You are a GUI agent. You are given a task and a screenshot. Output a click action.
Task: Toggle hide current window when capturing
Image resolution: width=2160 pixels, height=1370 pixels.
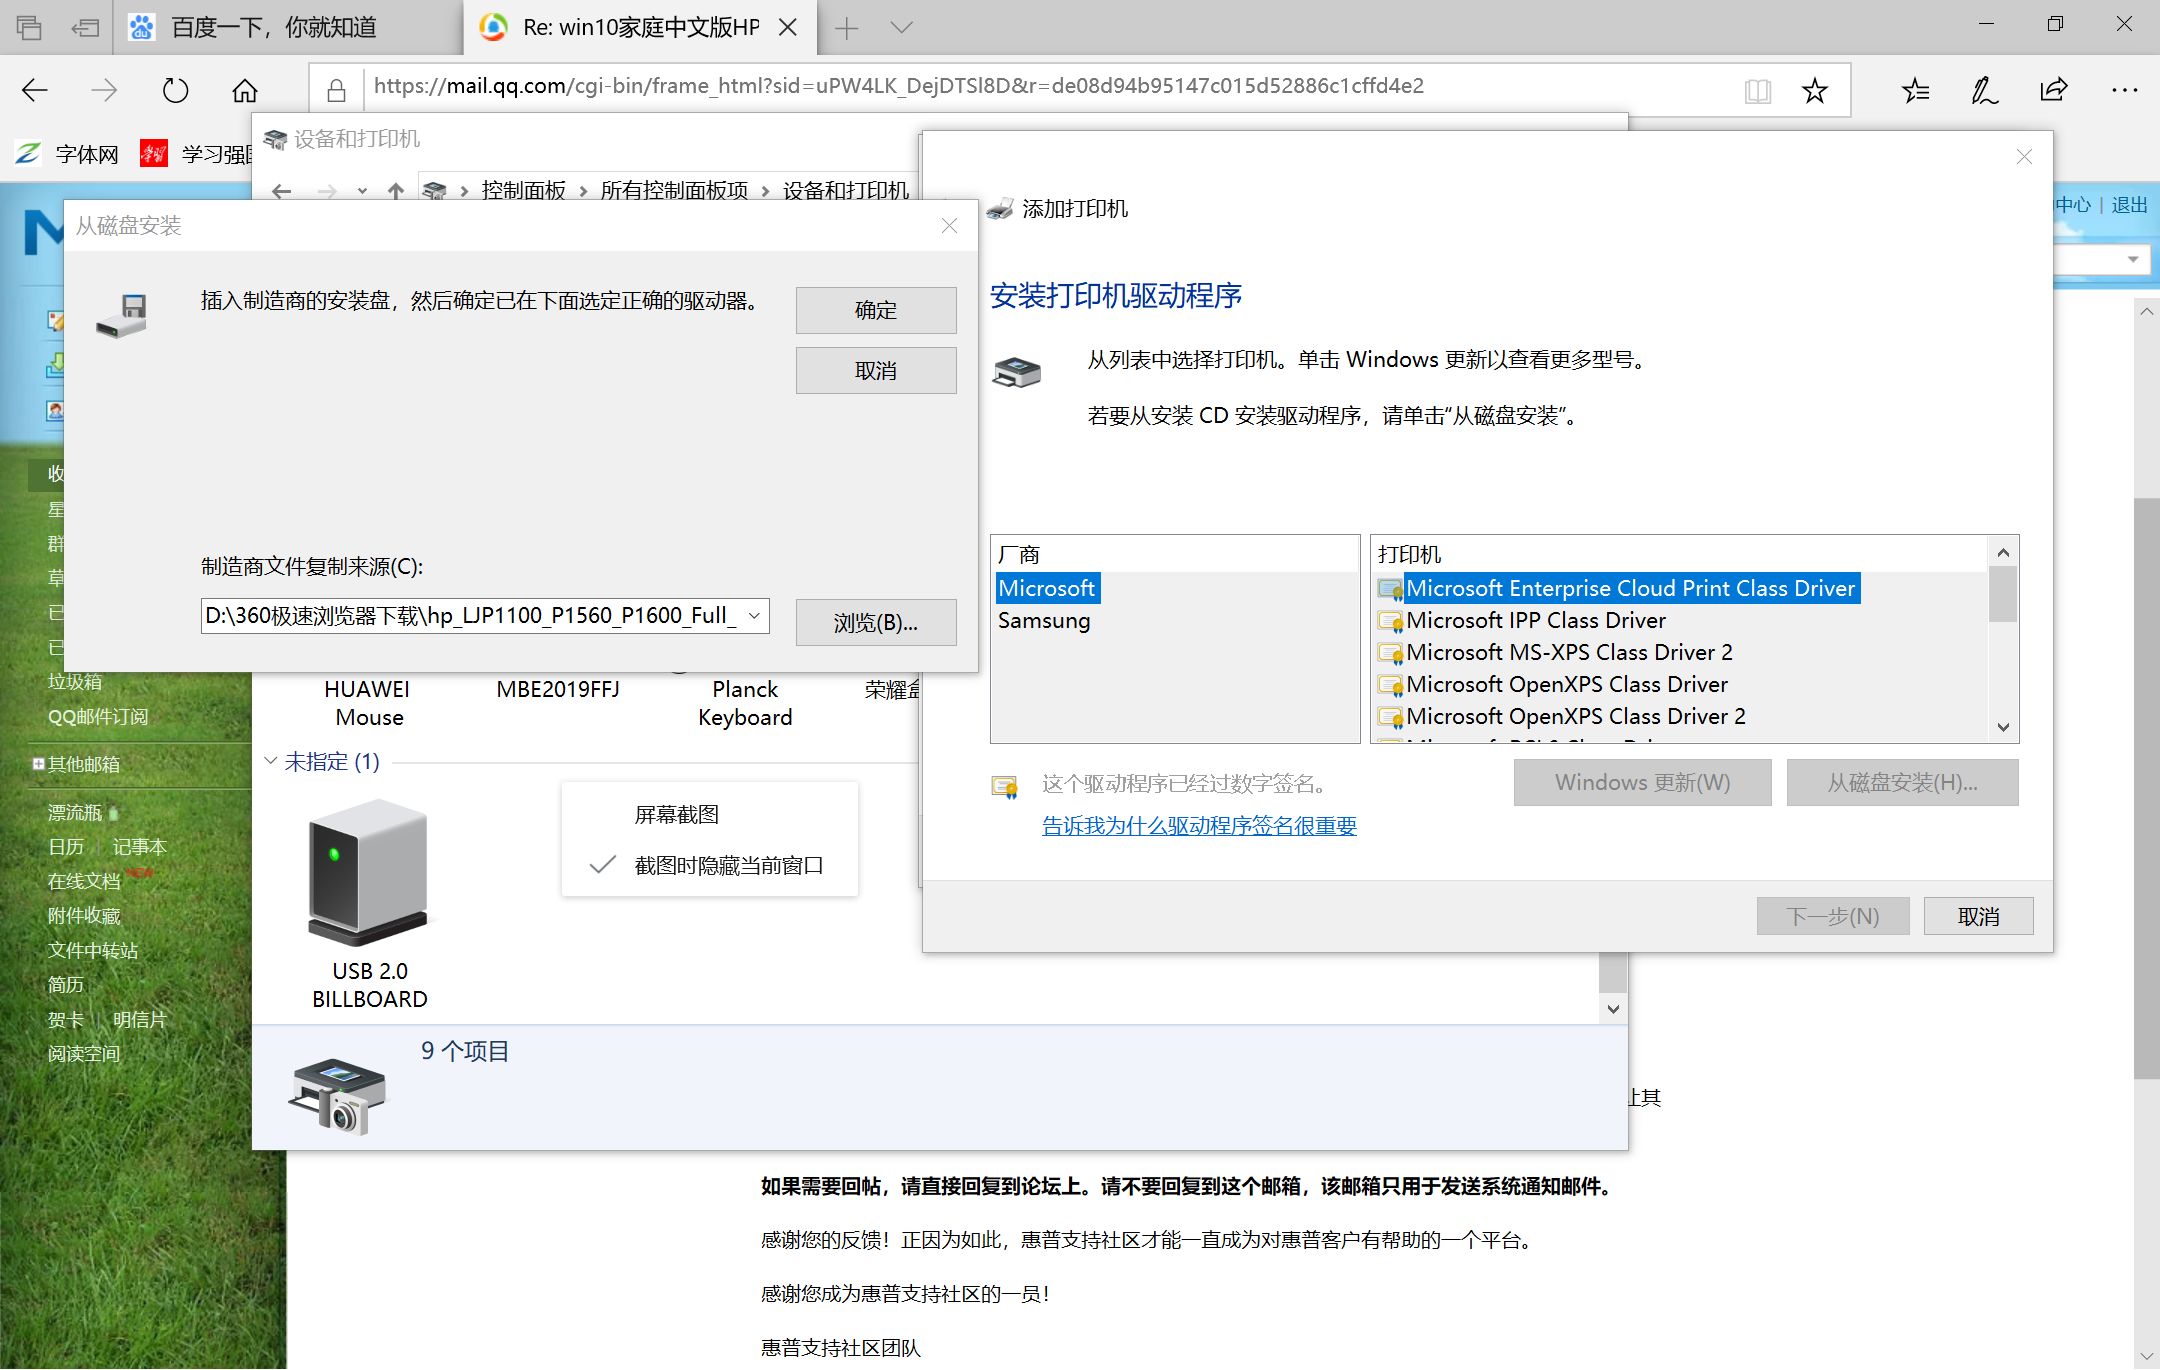pyautogui.click(x=728, y=865)
